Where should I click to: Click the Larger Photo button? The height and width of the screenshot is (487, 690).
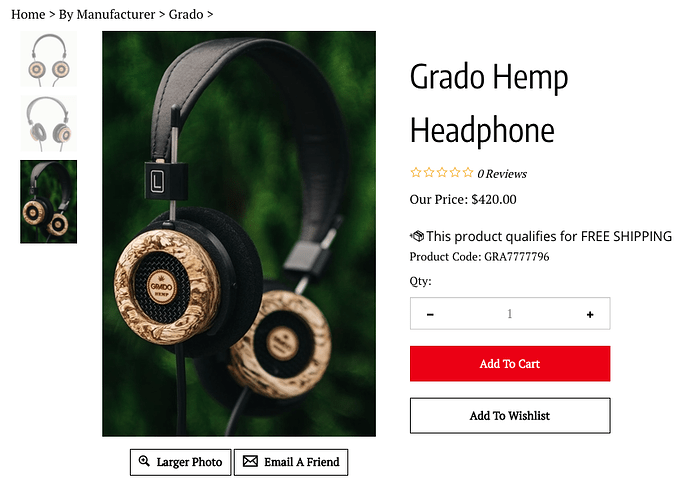[x=180, y=462]
